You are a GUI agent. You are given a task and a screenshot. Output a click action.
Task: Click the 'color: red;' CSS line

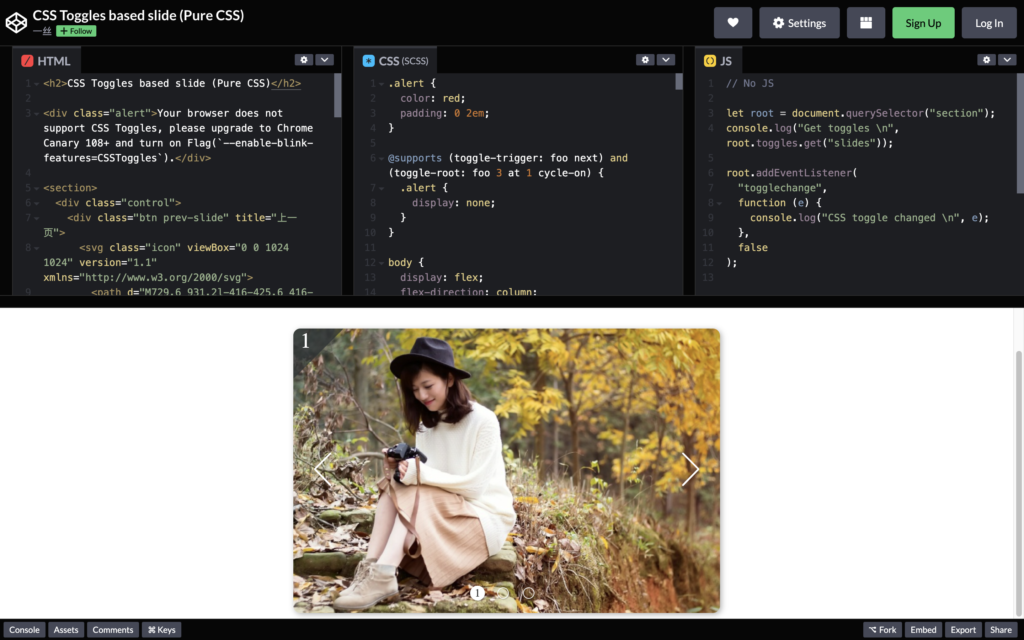click(x=433, y=99)
